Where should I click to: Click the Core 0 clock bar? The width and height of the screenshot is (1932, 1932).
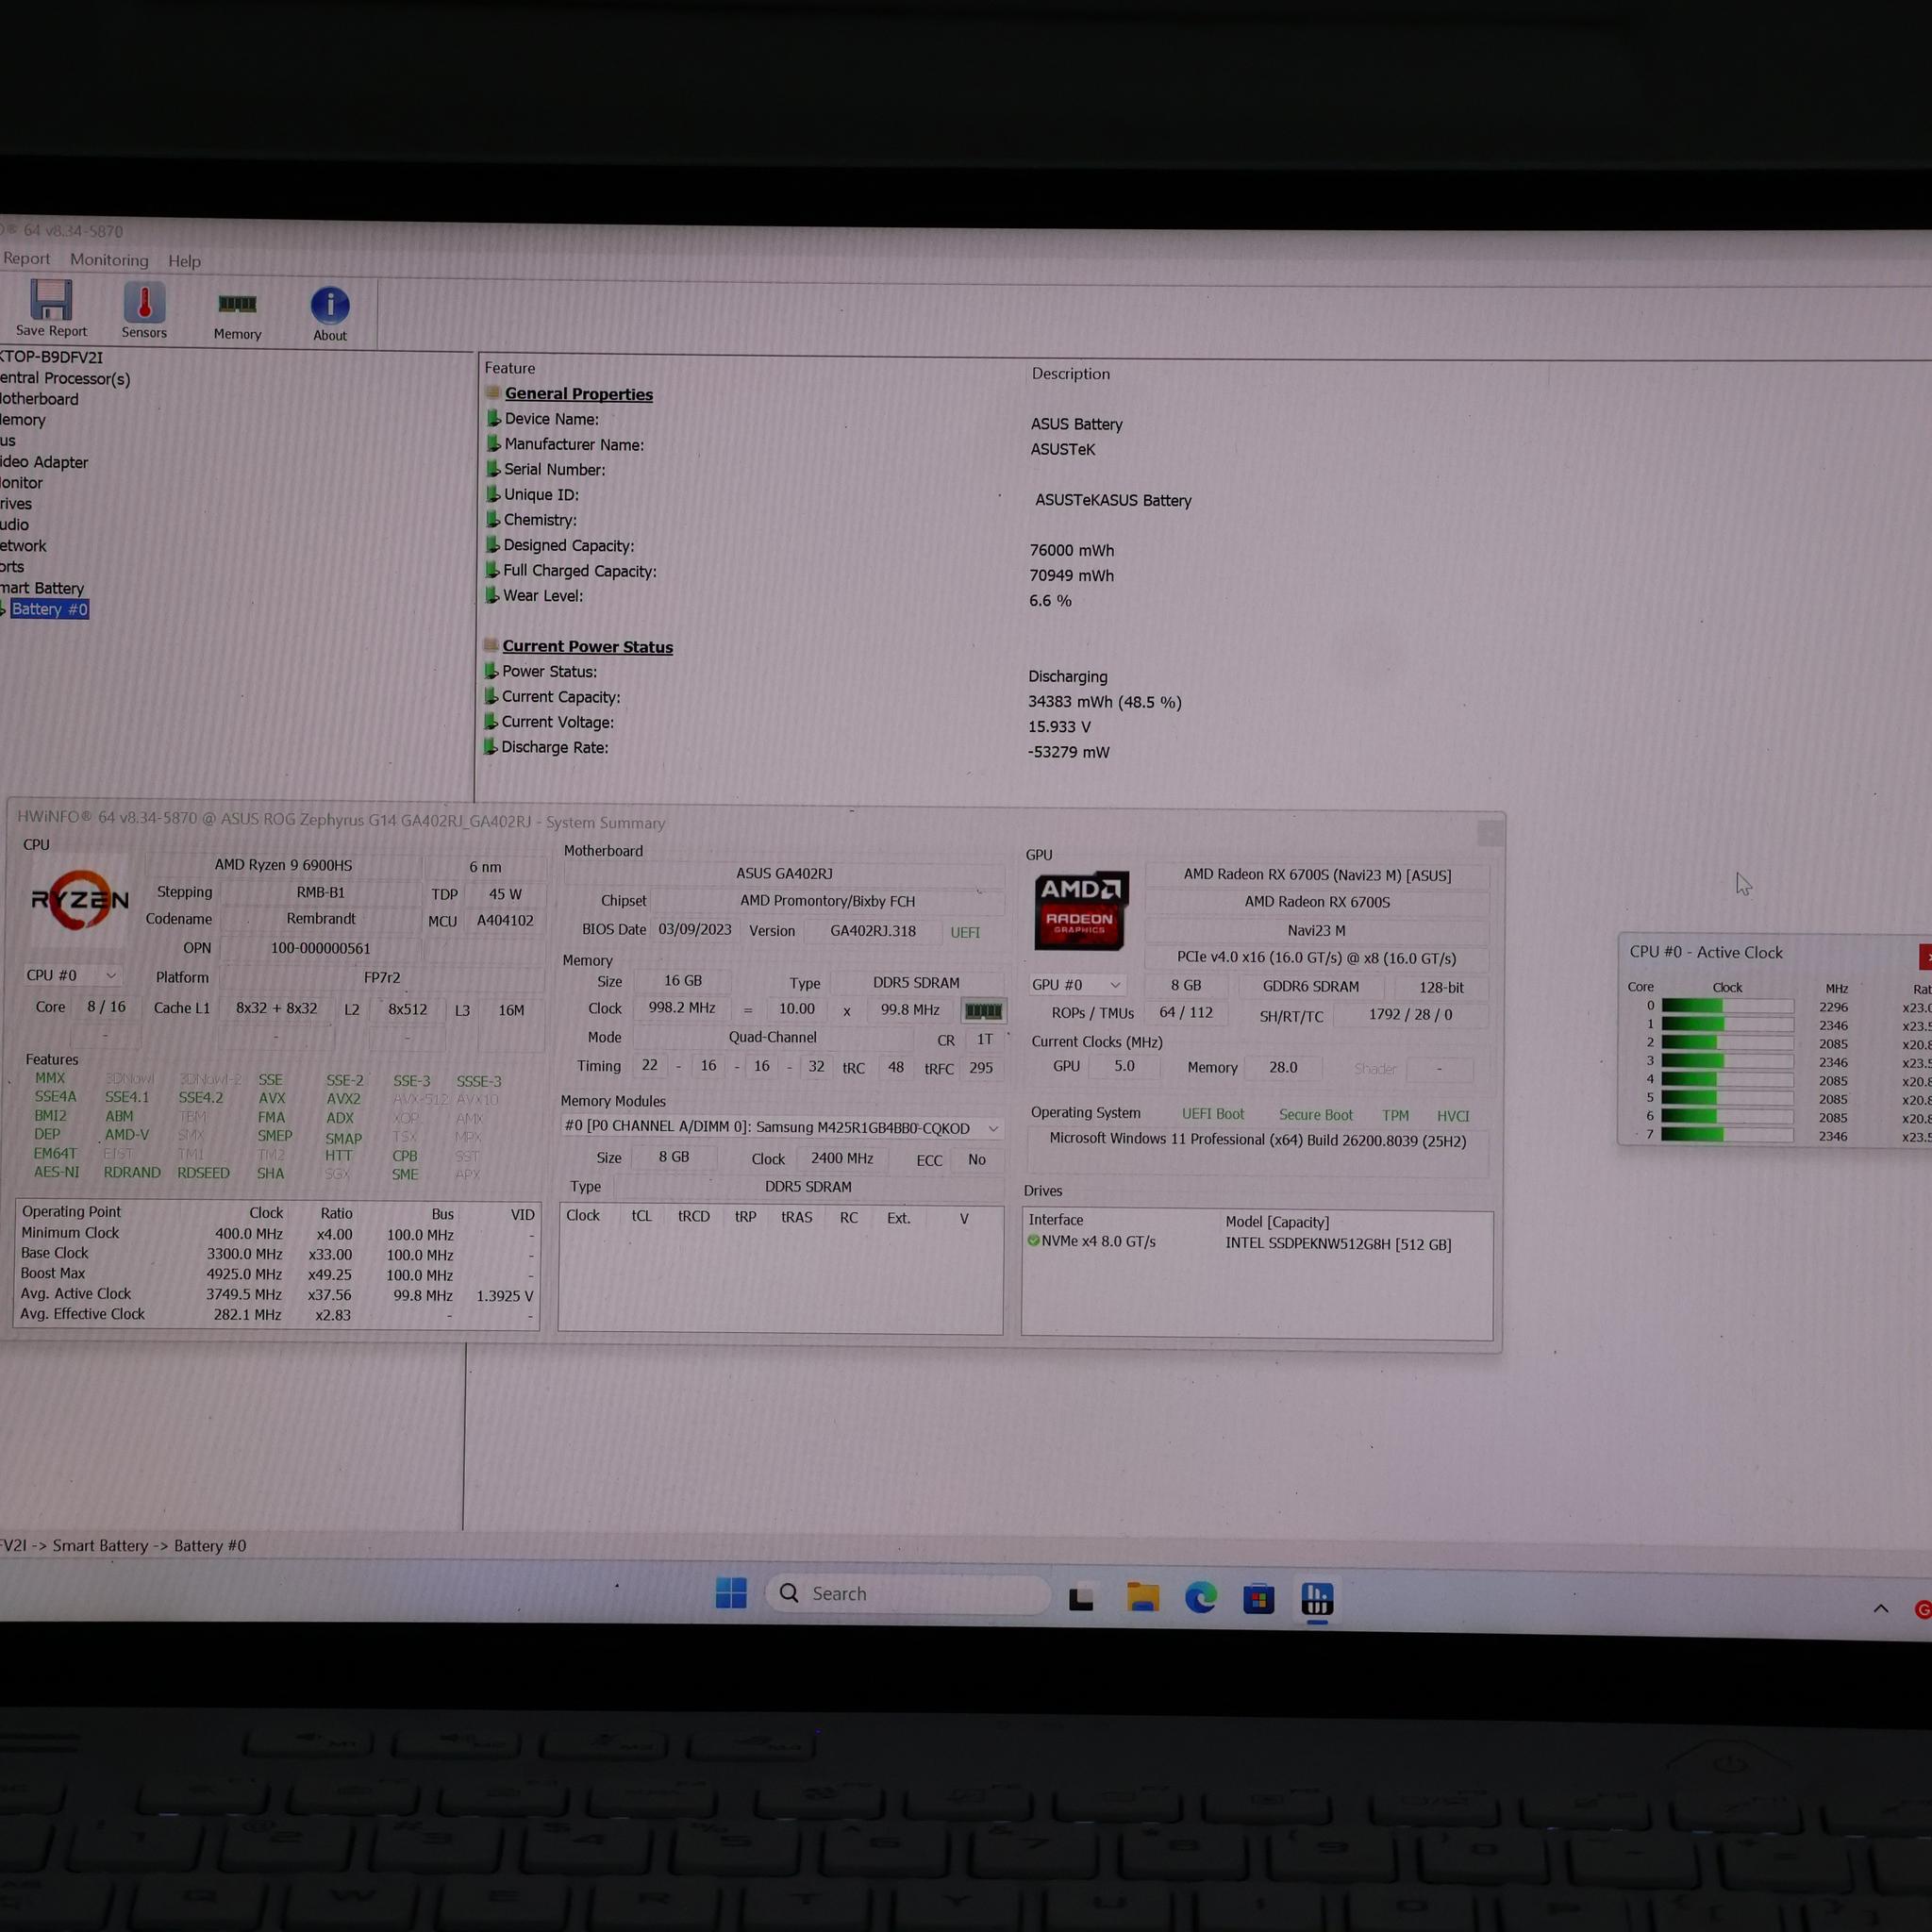tap(1727, 1006)
